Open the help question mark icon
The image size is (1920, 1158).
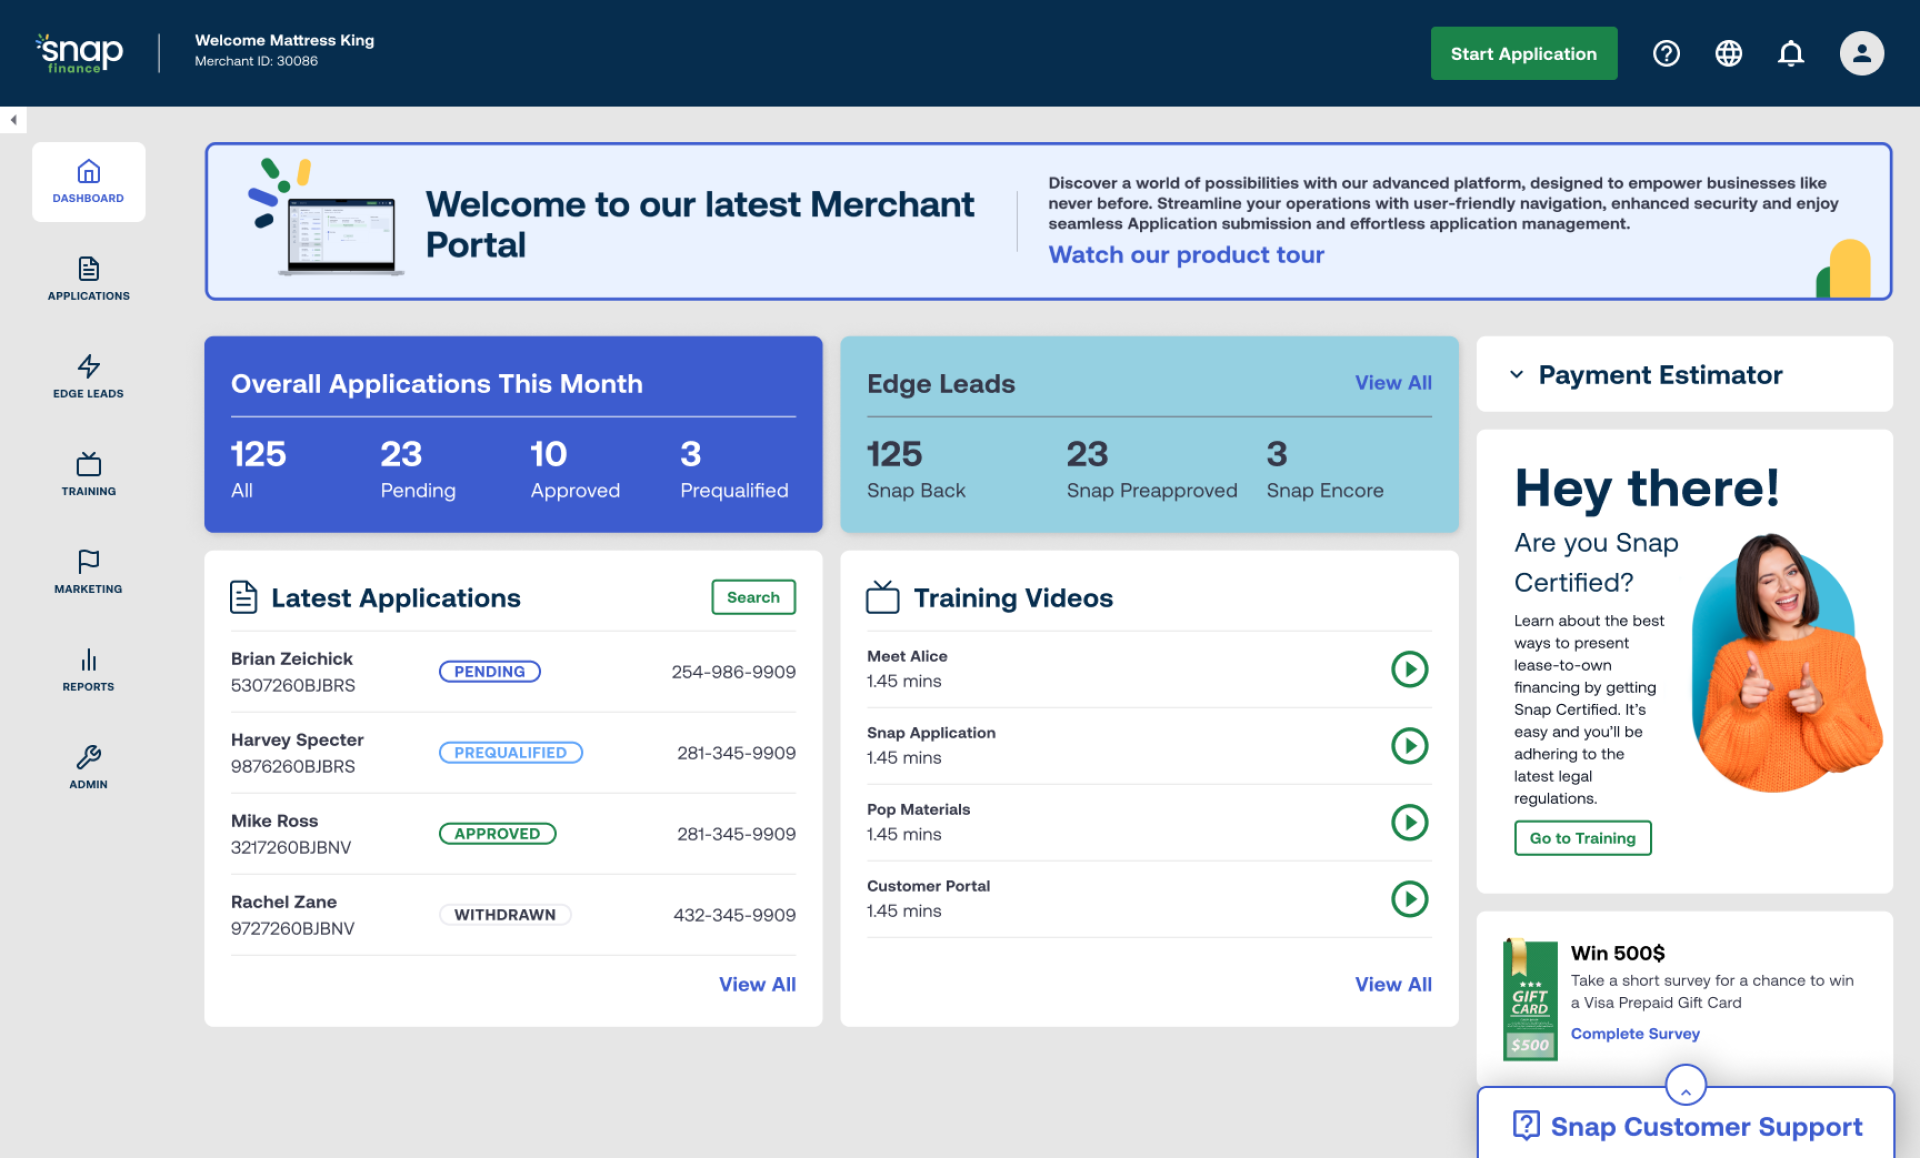1666,53
